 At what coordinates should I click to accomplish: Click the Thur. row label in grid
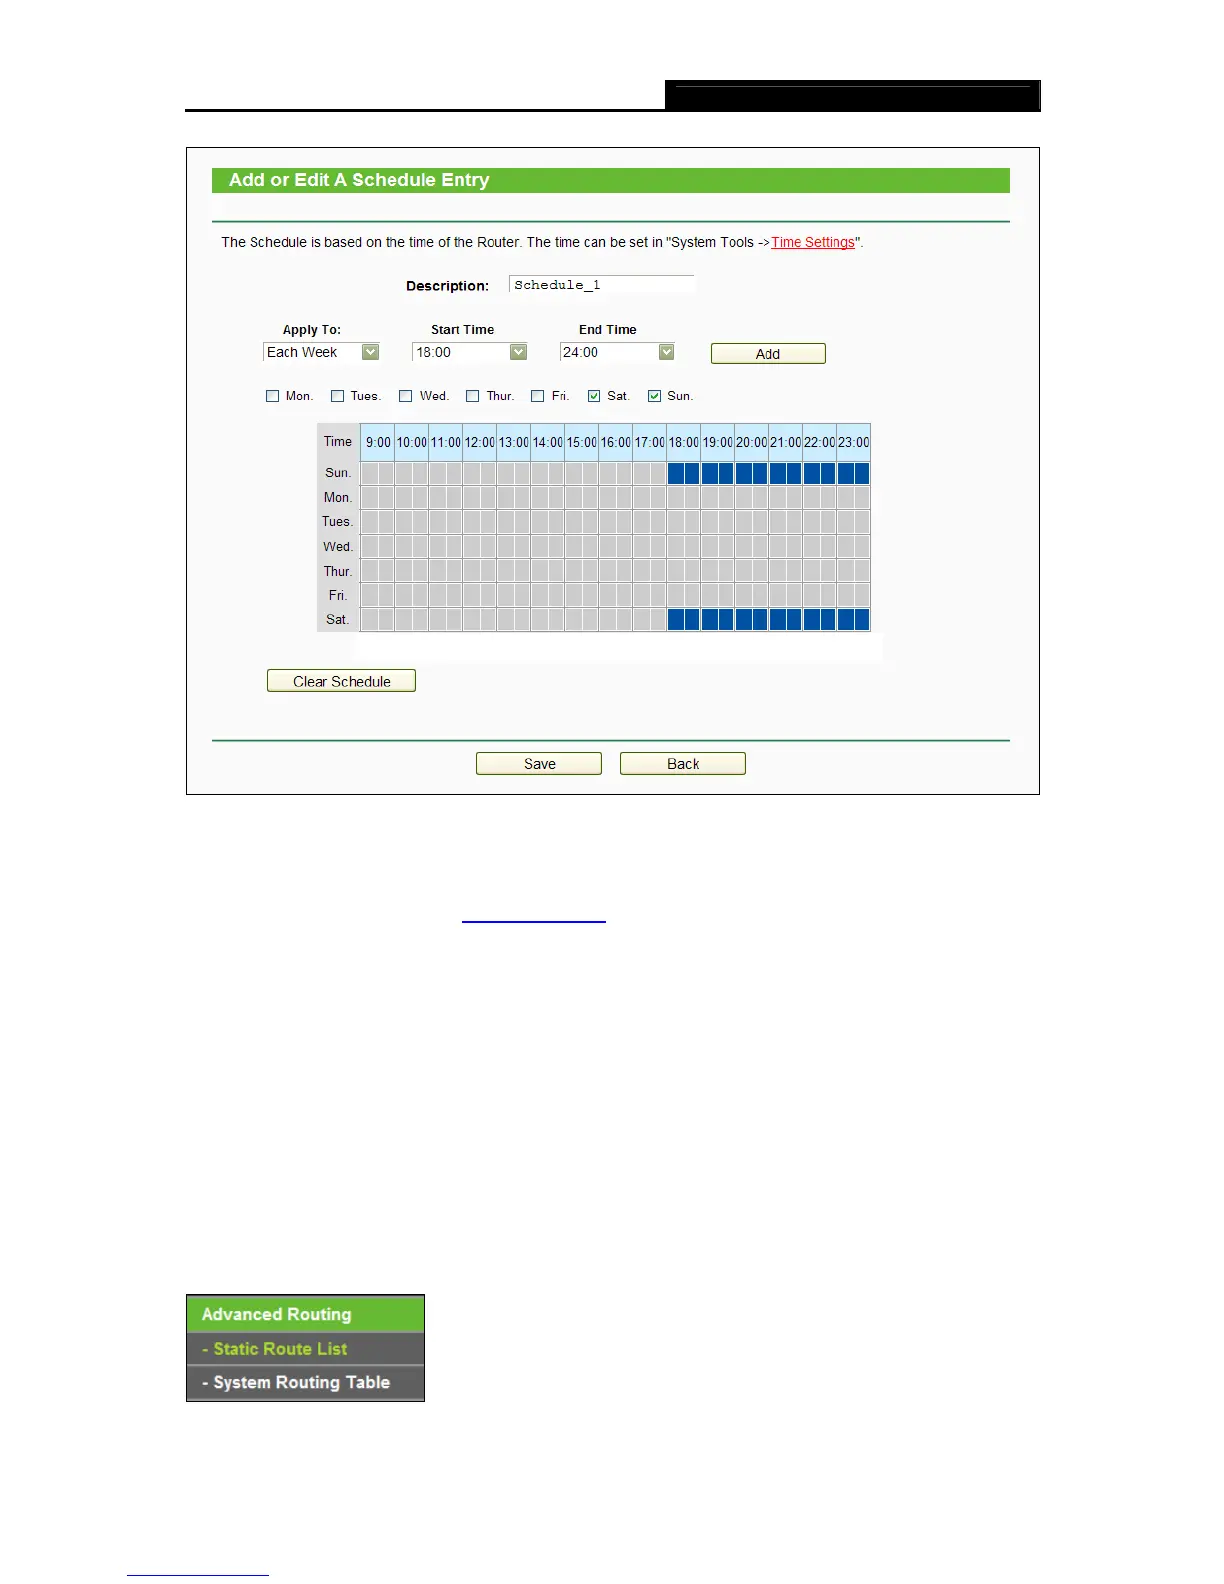click(x=338, y=572)
